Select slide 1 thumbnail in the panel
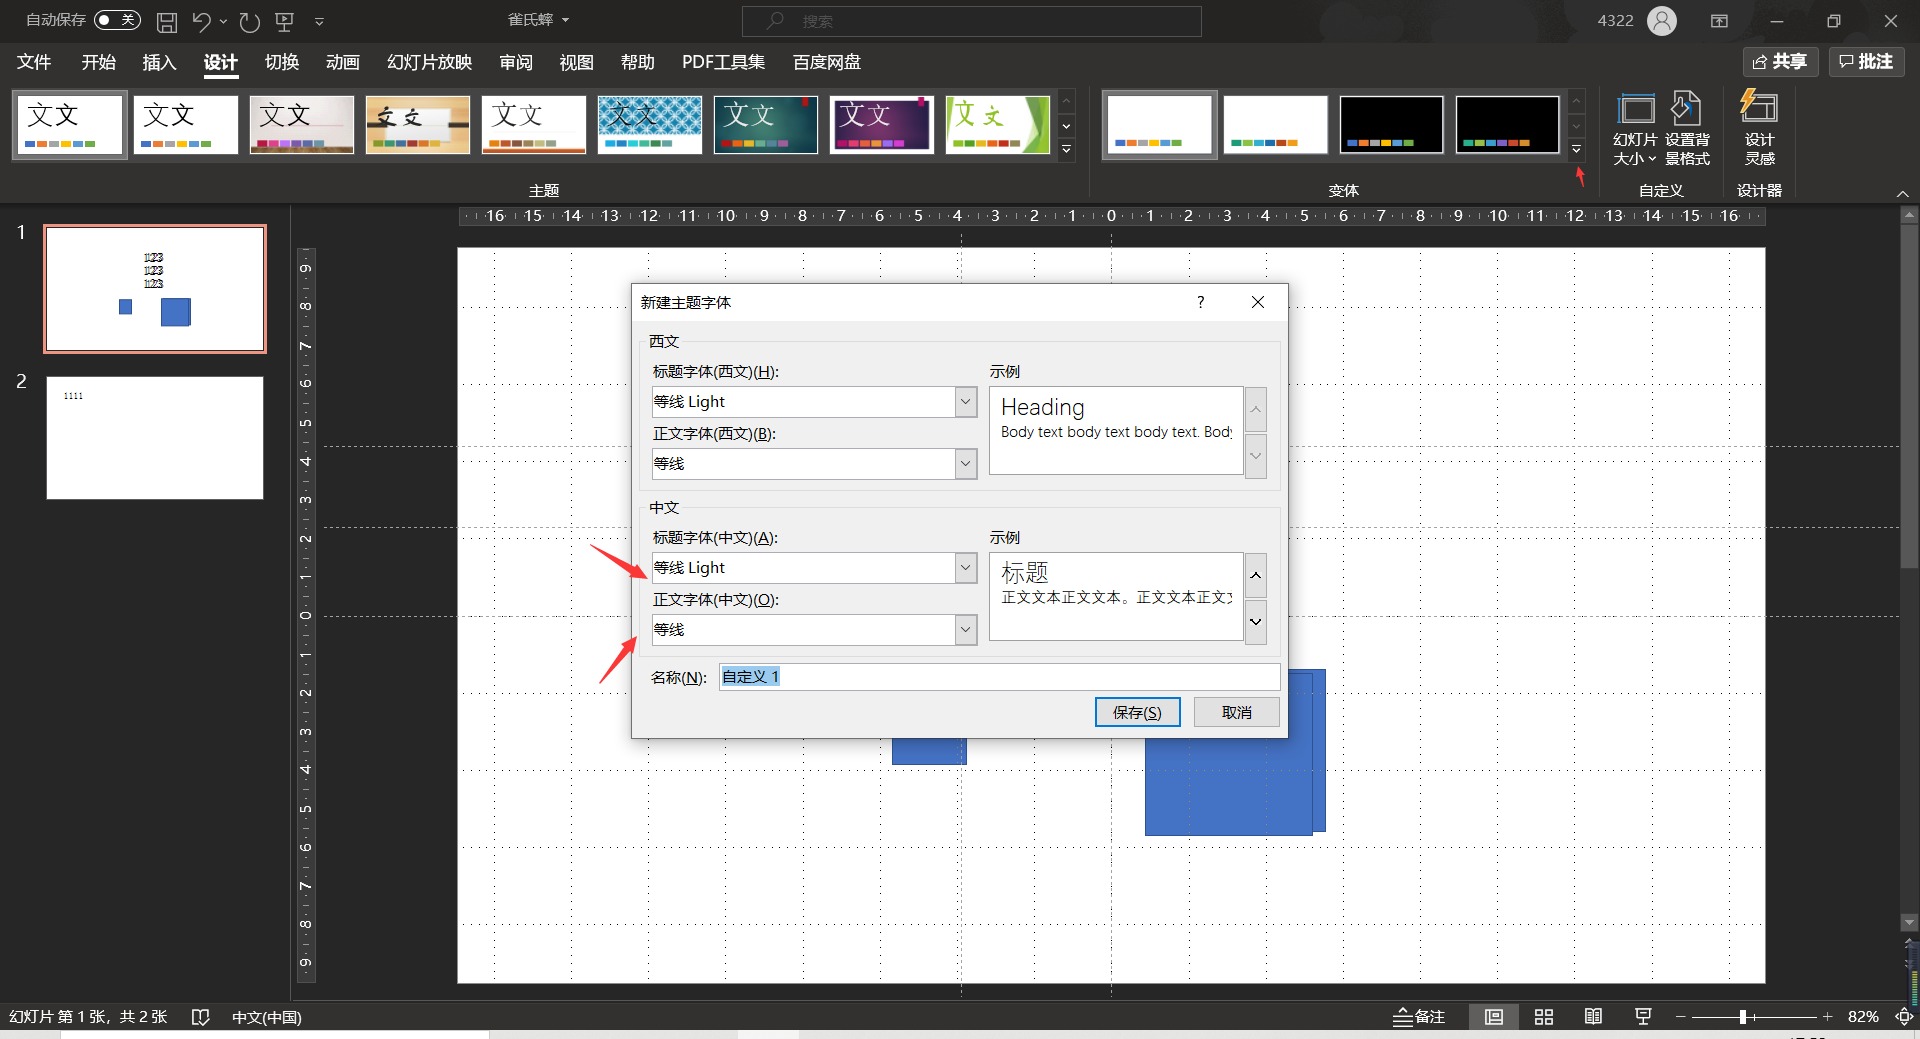The image size is (1920, 1039). click(155, 289)
